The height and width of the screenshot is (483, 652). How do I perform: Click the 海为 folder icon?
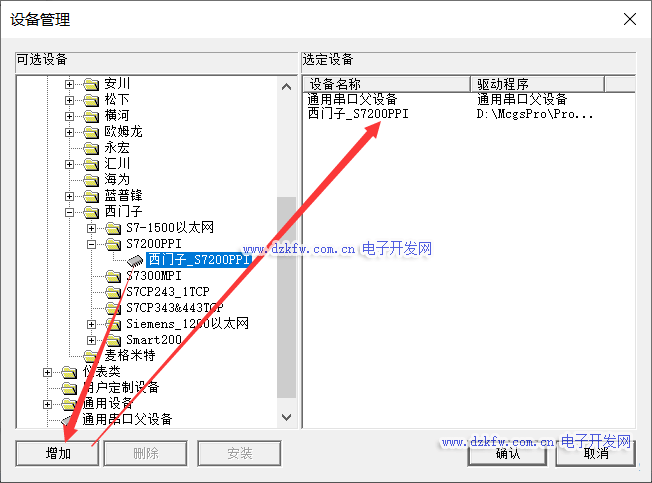(92, 180)
